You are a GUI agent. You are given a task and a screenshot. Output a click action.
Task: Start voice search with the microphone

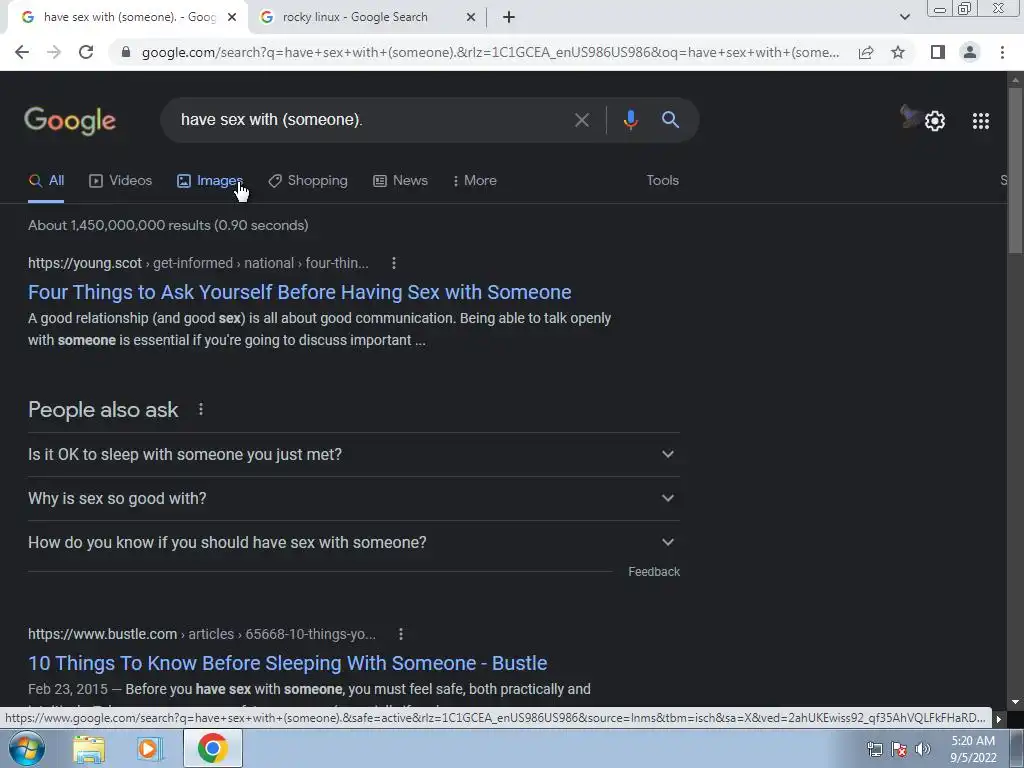point(630,120)
